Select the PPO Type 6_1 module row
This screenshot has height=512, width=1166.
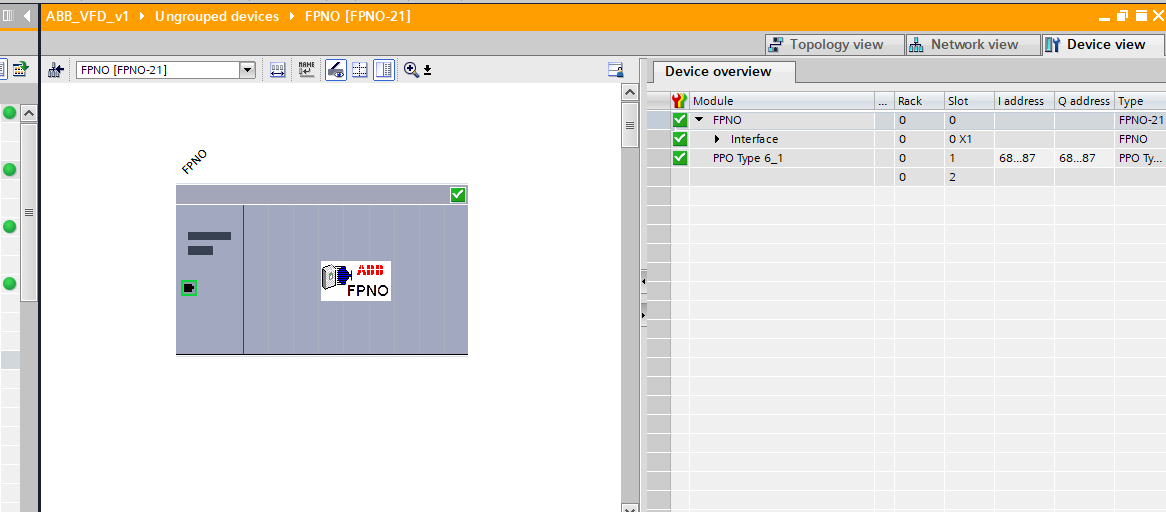[906, 158]
